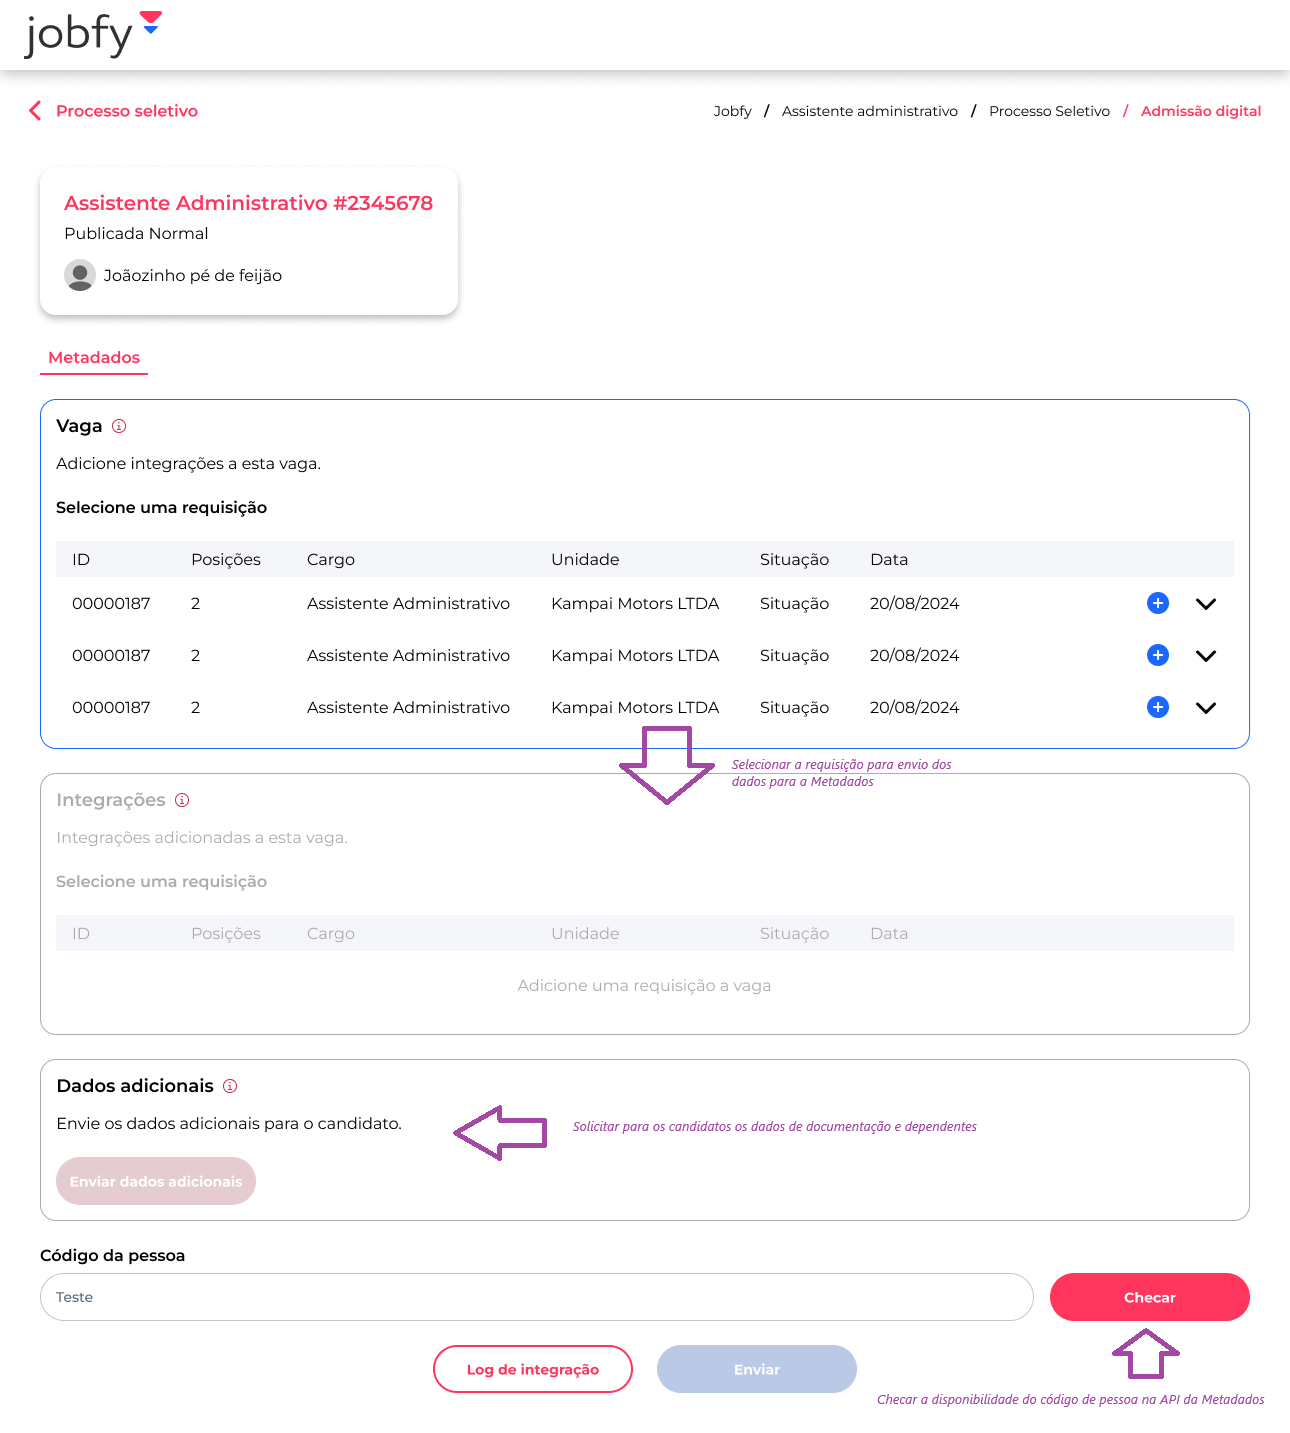Go to Assistente administrativo breadcrumb

pos(869,111)
